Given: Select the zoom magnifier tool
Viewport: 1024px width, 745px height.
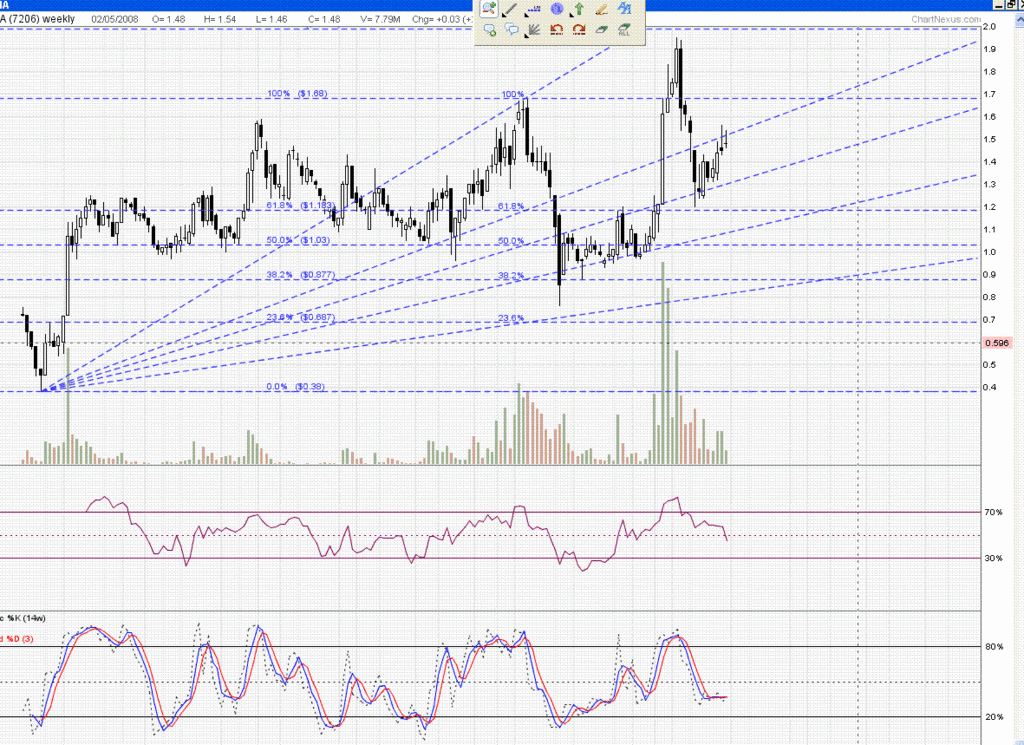Looking at the screenshot, I should click(488, 9).
